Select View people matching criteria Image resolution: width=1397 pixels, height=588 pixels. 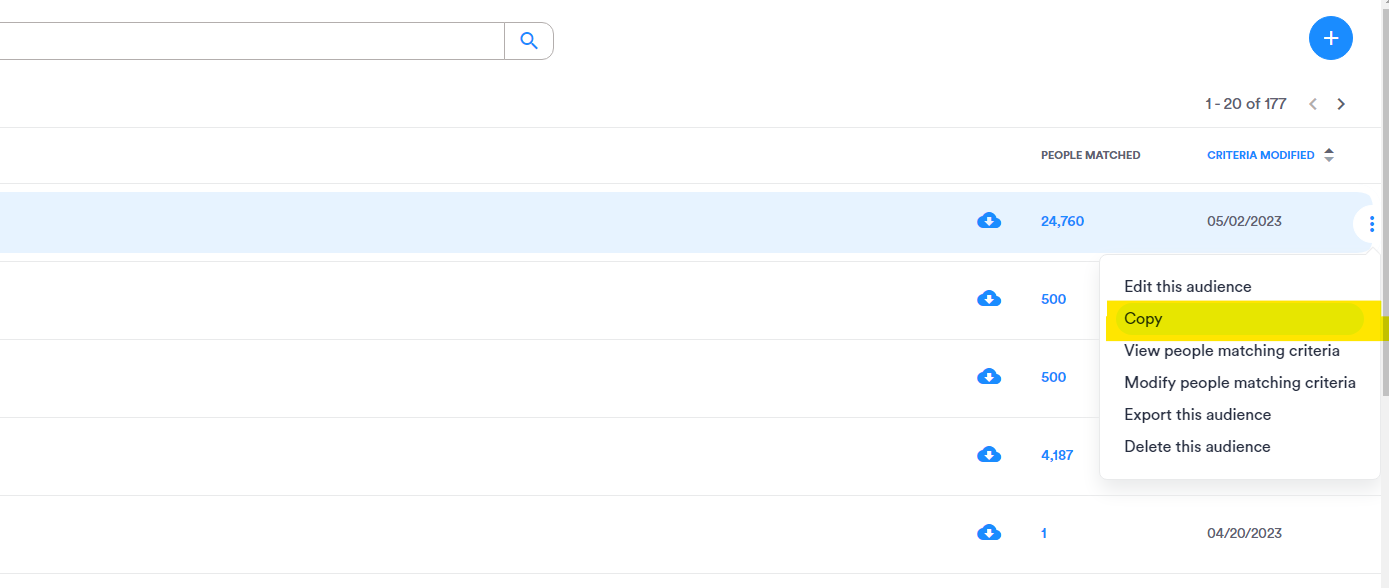1231,351
